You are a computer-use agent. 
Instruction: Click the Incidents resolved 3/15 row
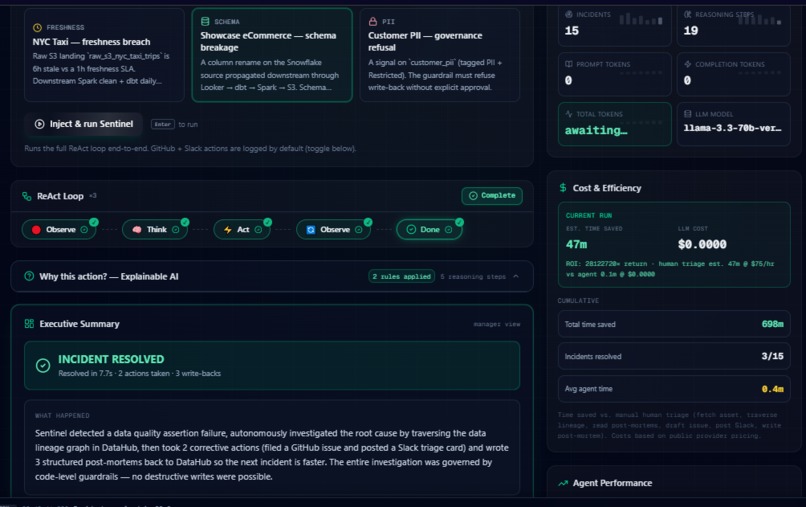click(674, 356)
